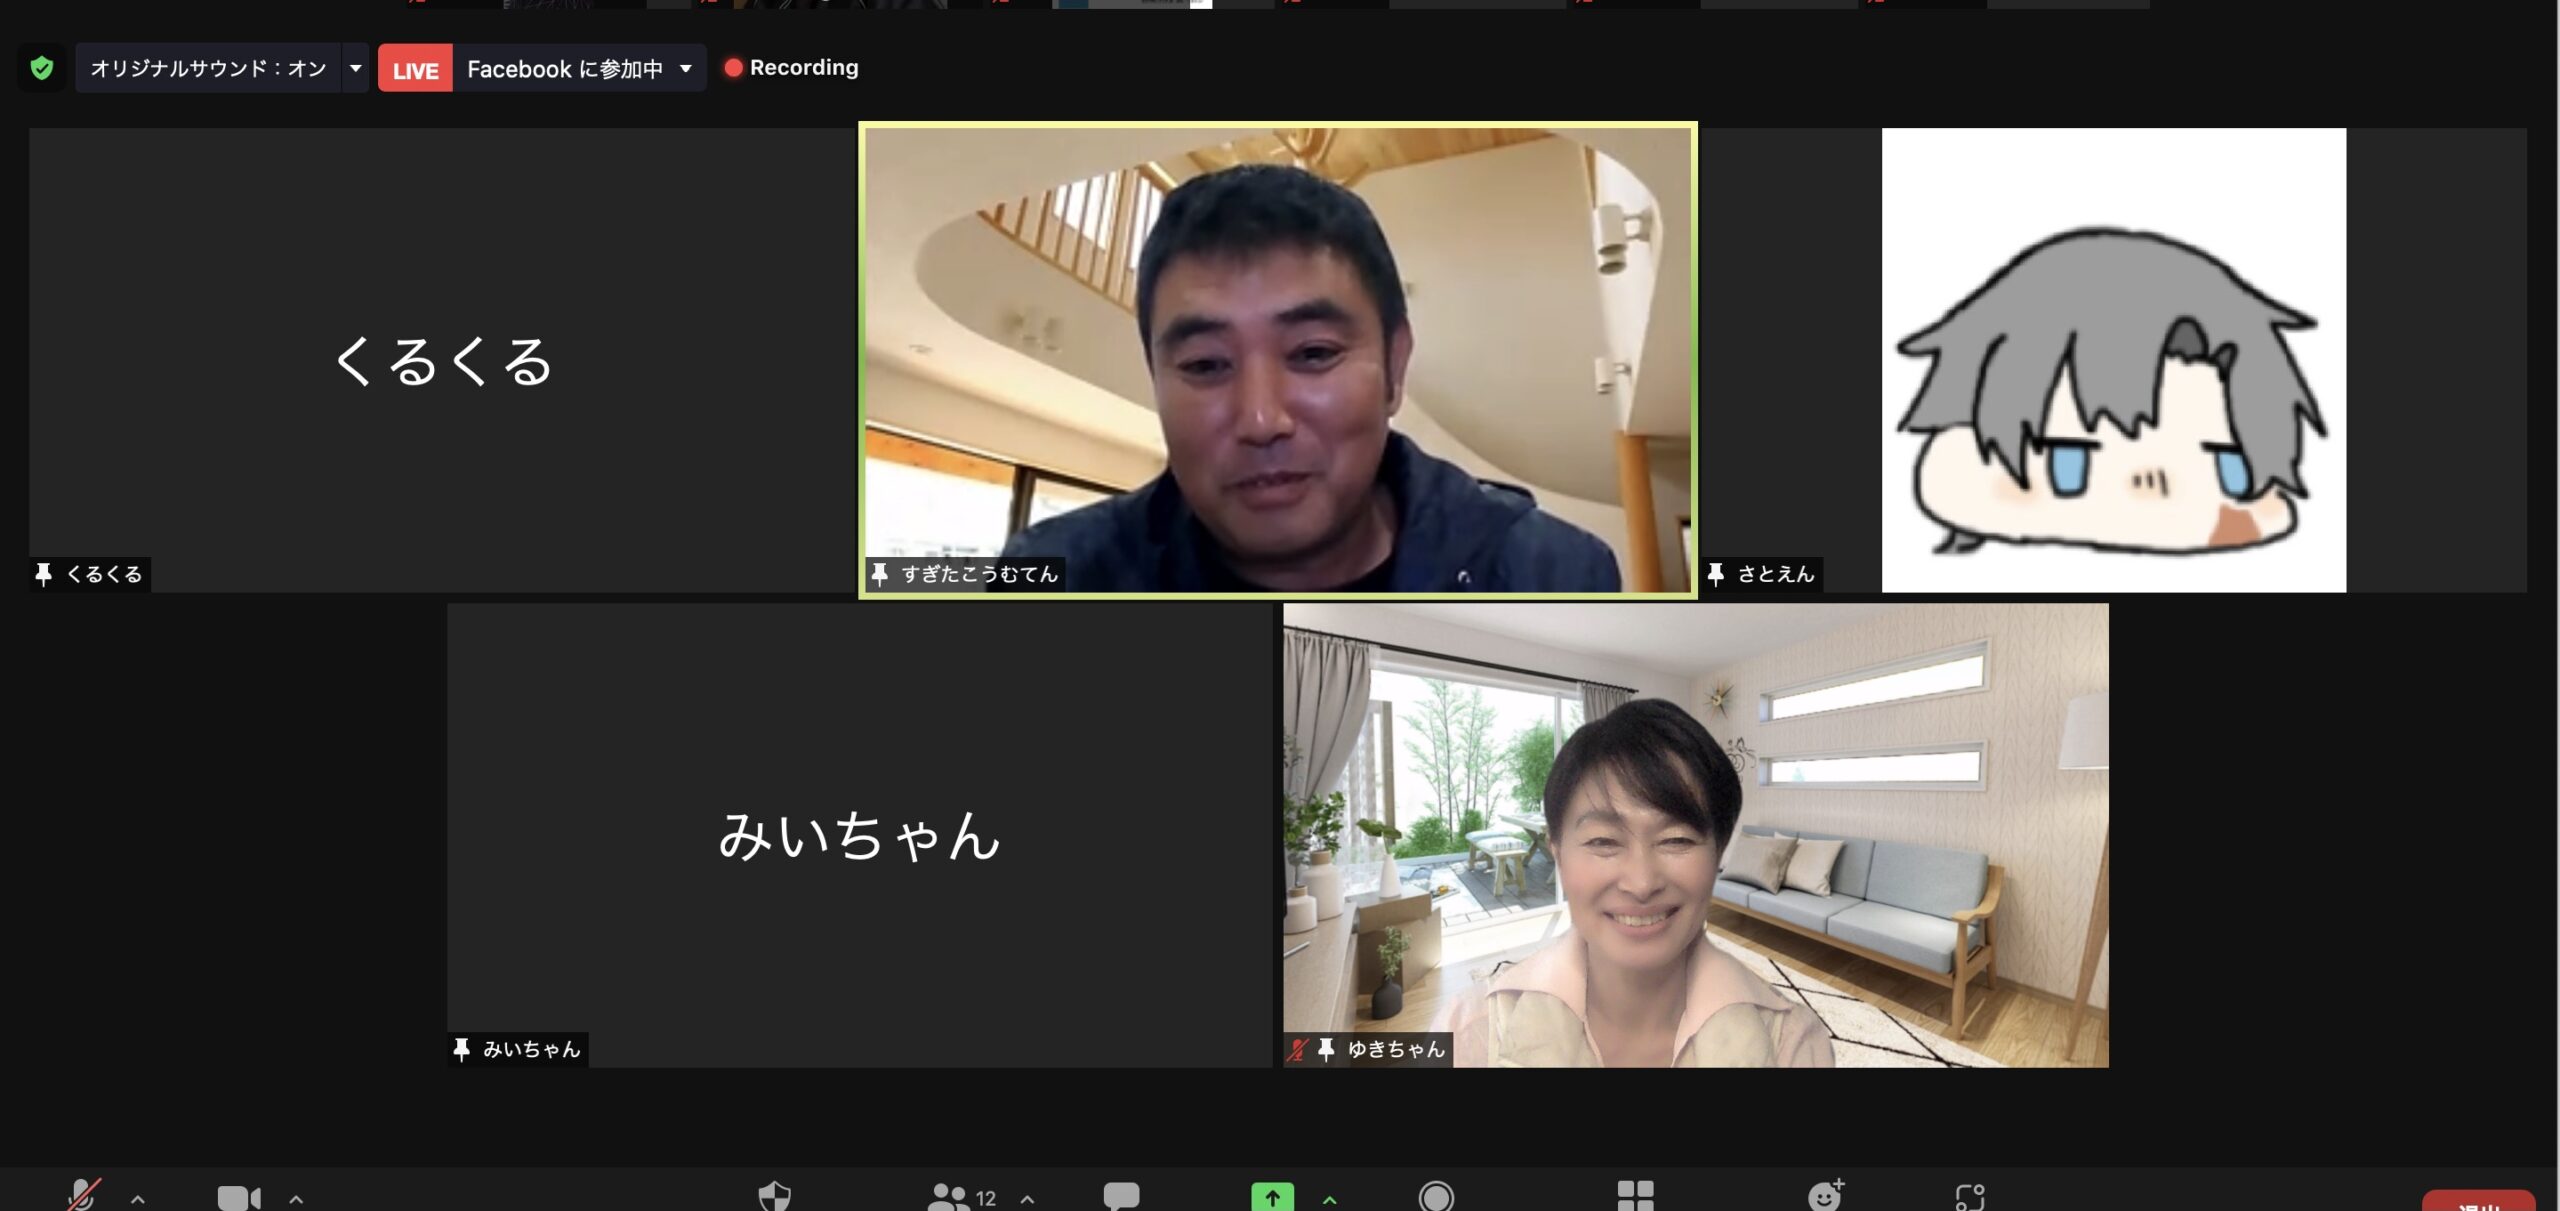Open the chat bubble panel
2560x1211 pixels.
(x=1120, y=1196)
